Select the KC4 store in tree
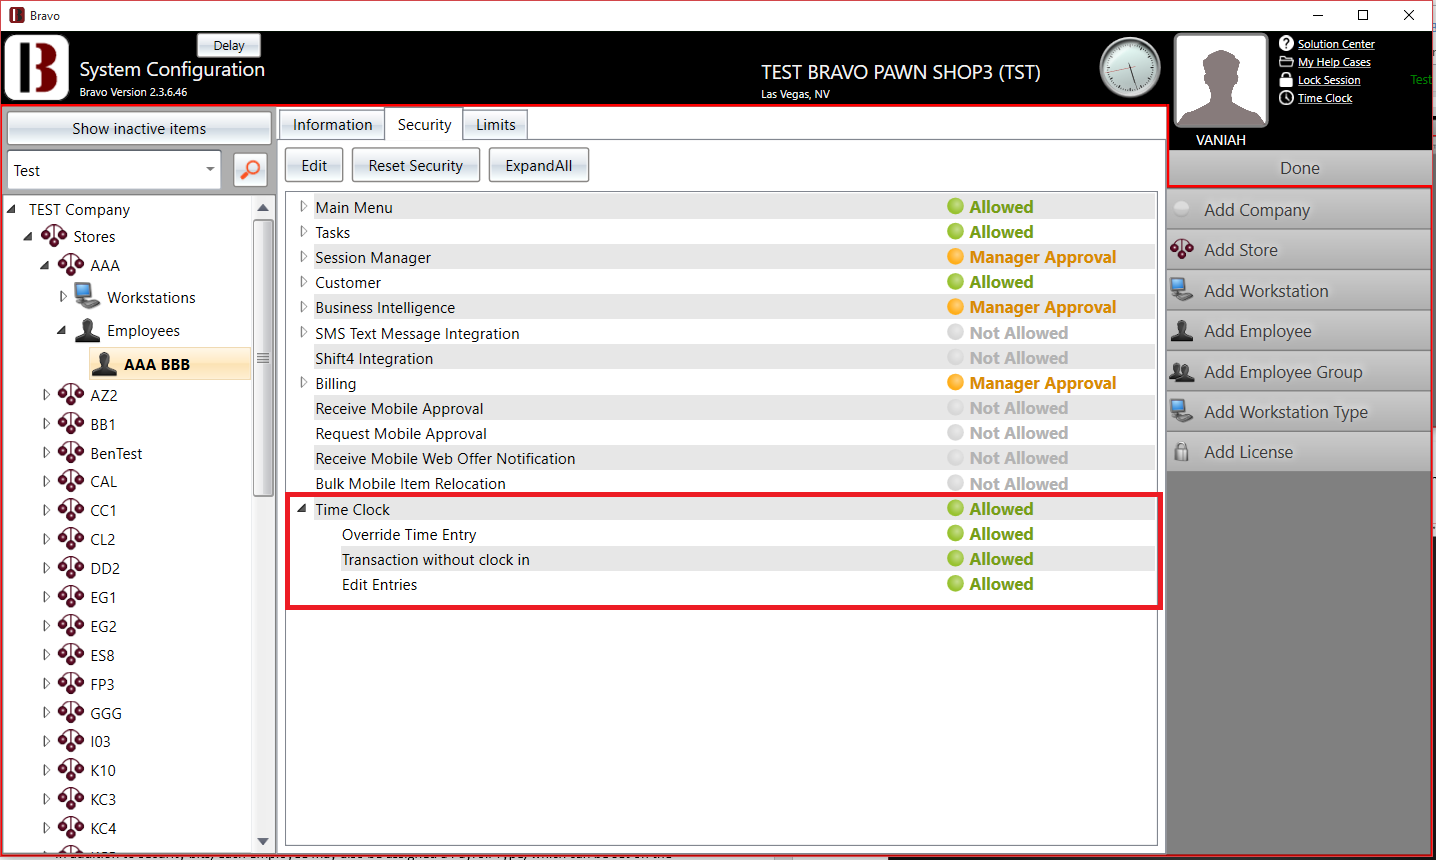This screenshot has height=860, width=1436. pyautogui.click(x=103, y=828)
